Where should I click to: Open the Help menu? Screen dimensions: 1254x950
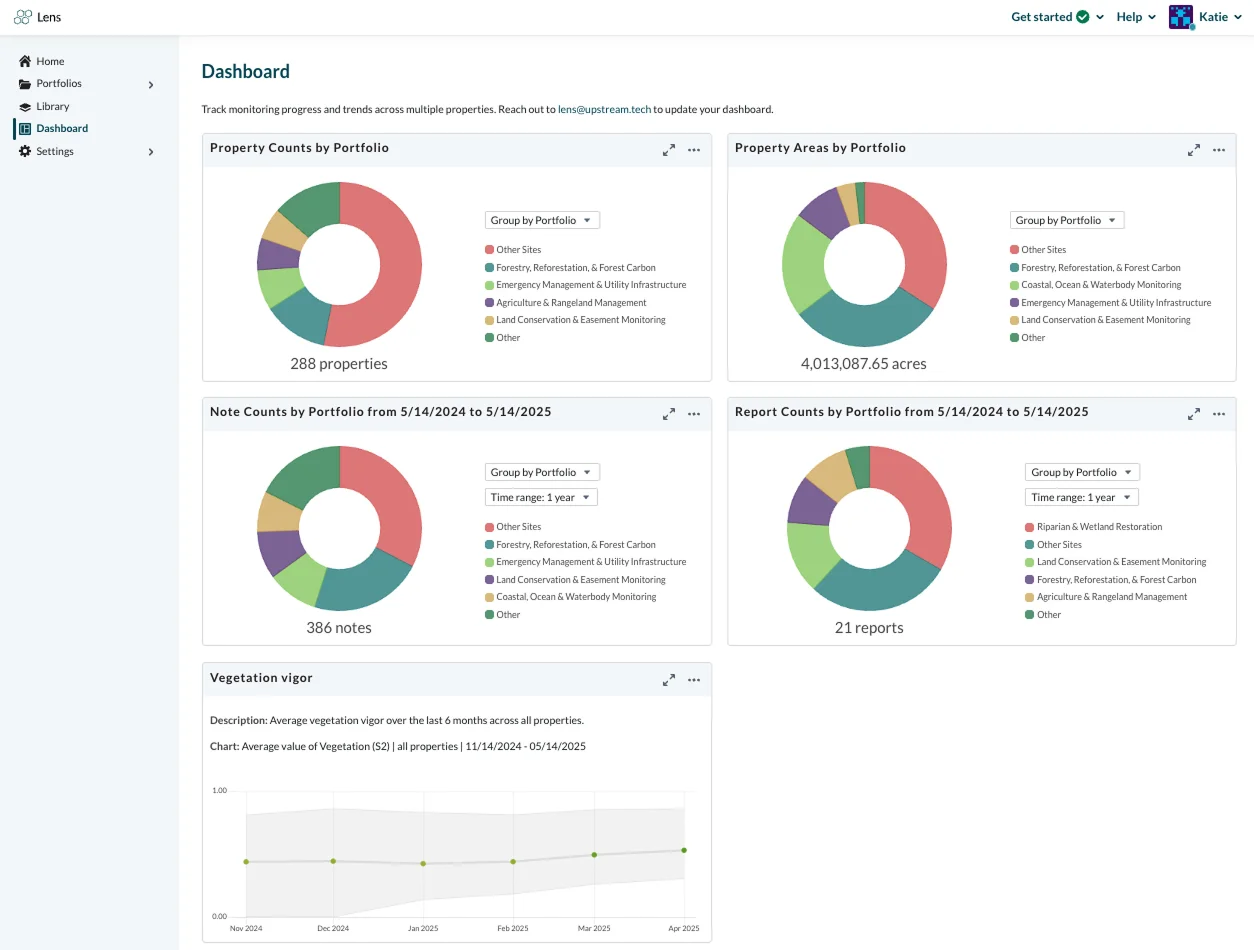[x=1136, y=17]
